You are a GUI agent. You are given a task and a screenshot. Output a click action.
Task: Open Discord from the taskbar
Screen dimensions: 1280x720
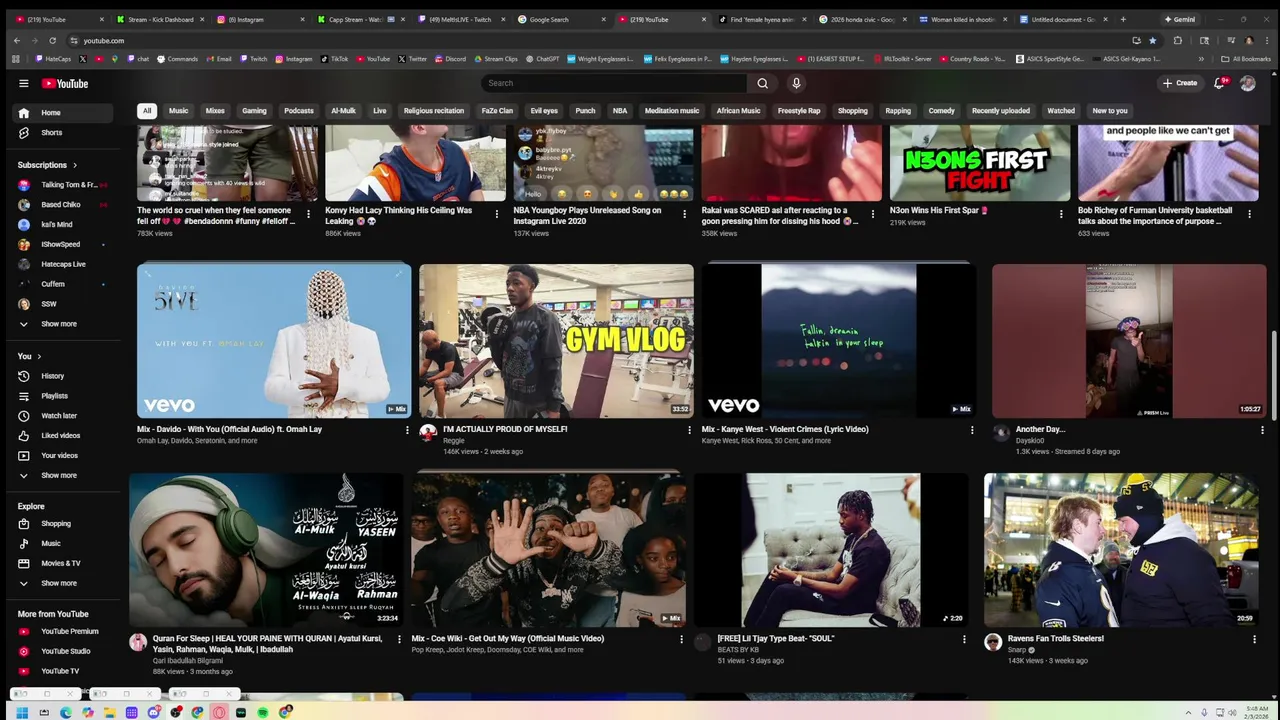point(153,712)
